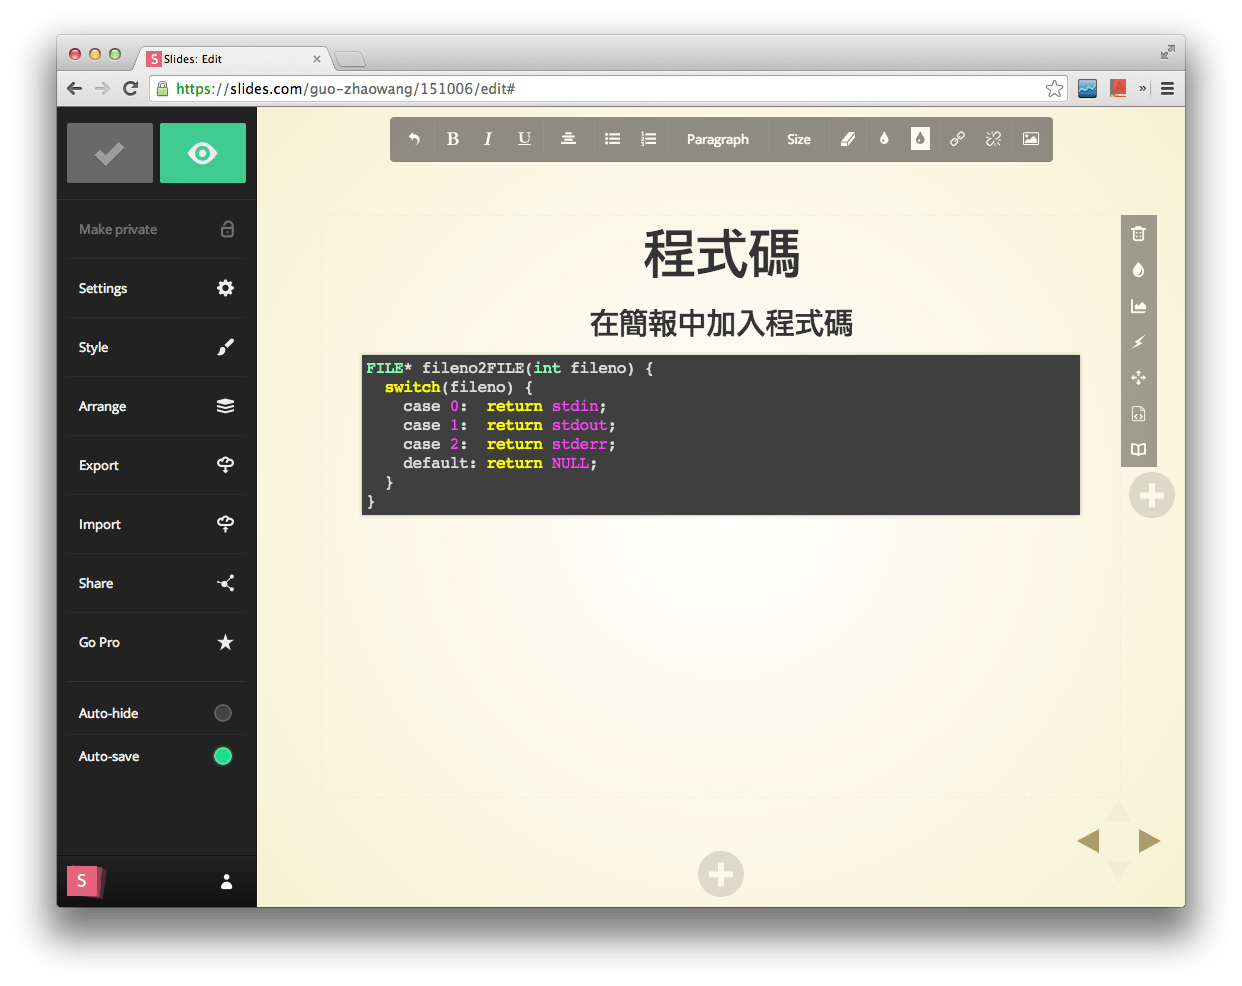Open the Export menu item
Viewport: 1242px width, 986px height.
156,465
